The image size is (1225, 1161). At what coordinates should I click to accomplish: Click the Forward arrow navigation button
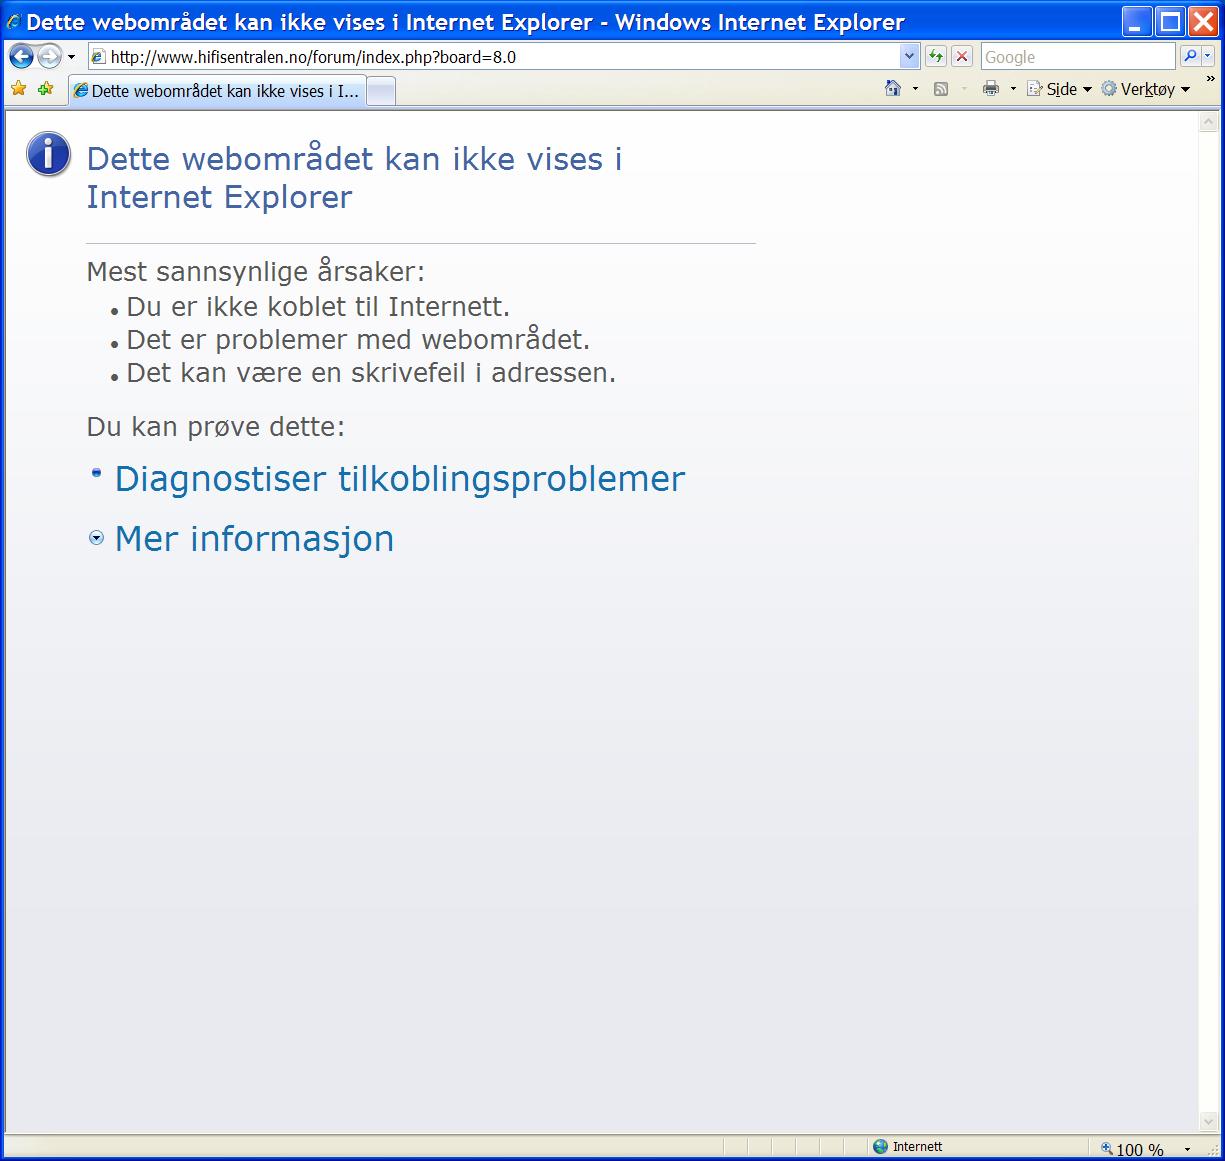49,57
